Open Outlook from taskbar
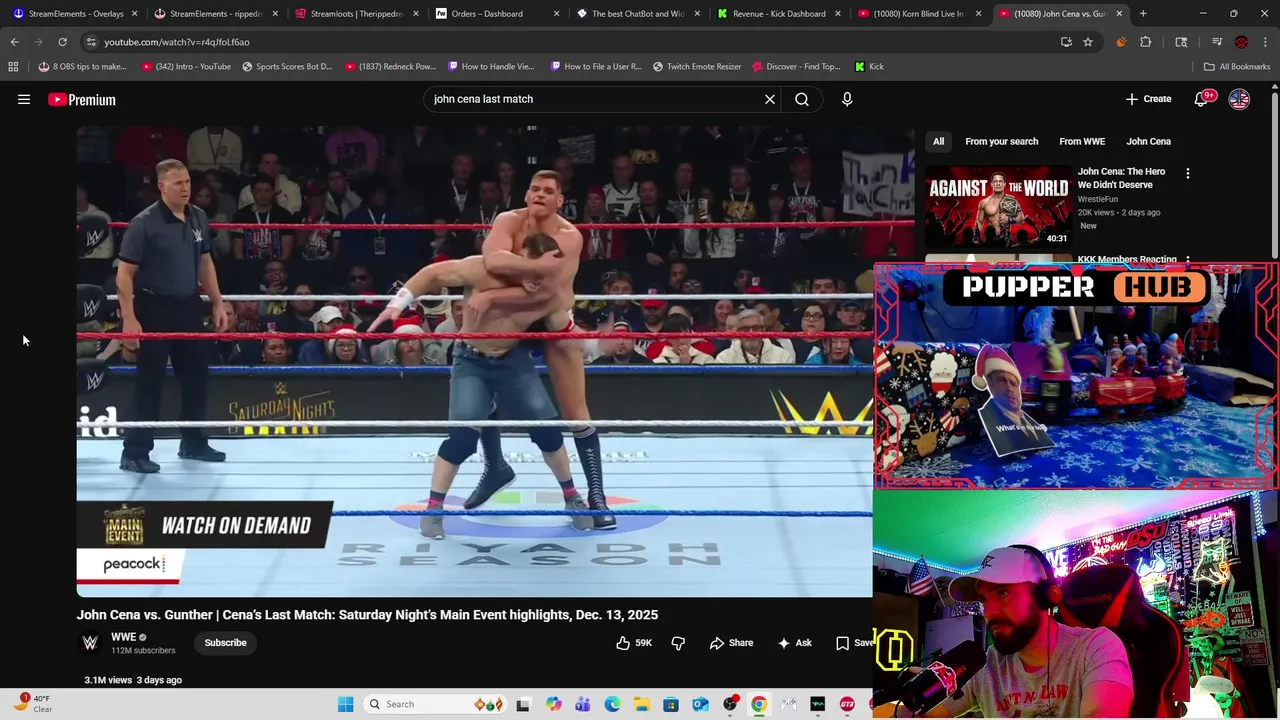1280x720 pixels. pyautogui.click(x=700, y=704)
